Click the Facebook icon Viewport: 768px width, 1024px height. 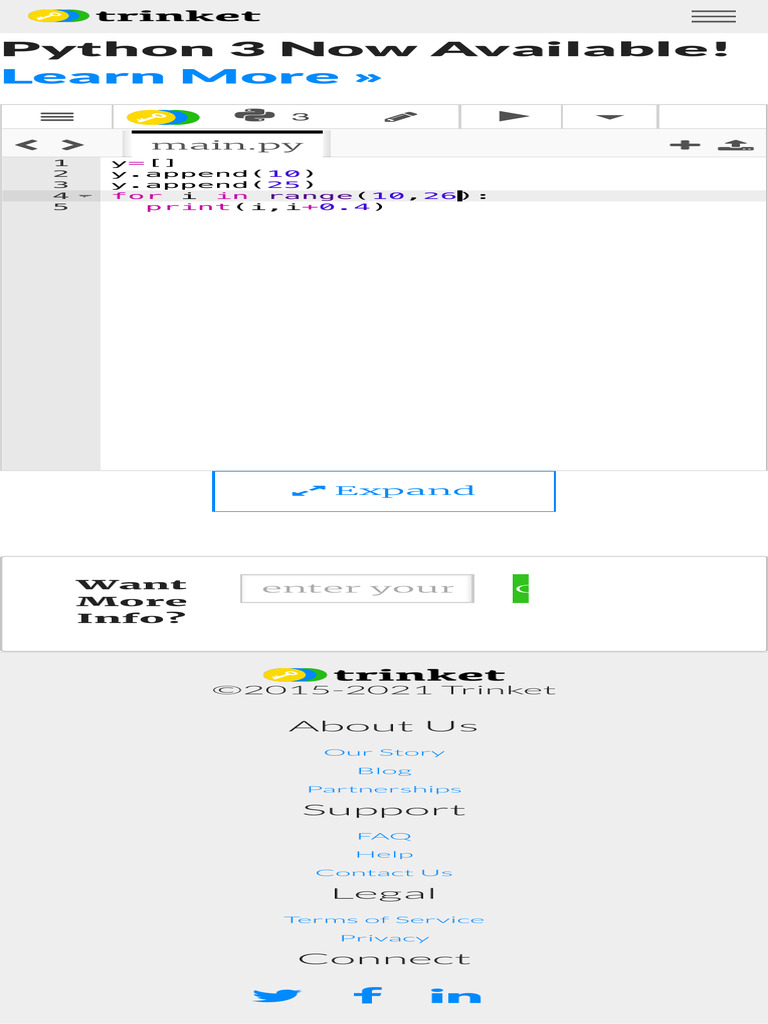[368, 995]
